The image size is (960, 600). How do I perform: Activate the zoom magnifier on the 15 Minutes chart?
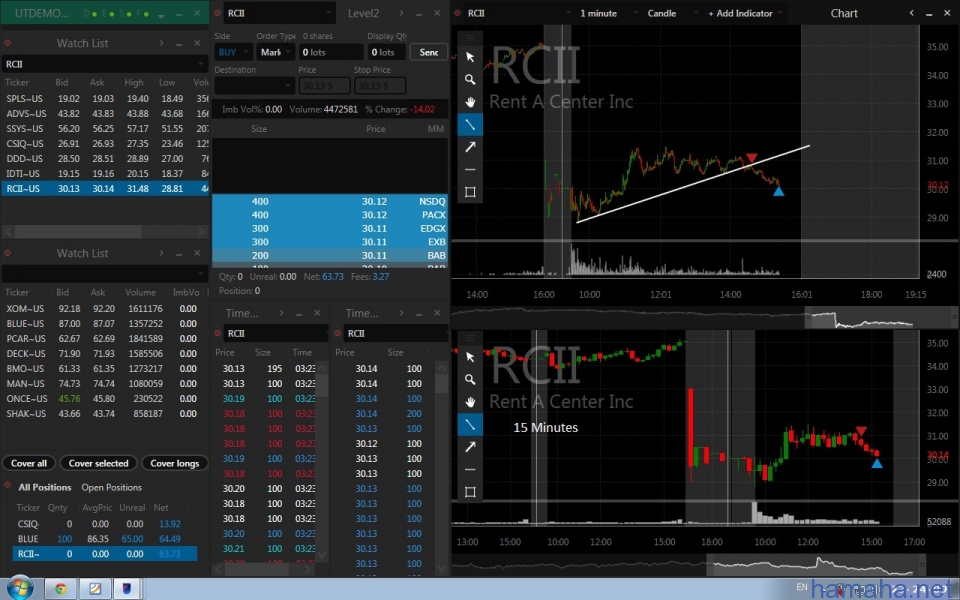point(470,380)
